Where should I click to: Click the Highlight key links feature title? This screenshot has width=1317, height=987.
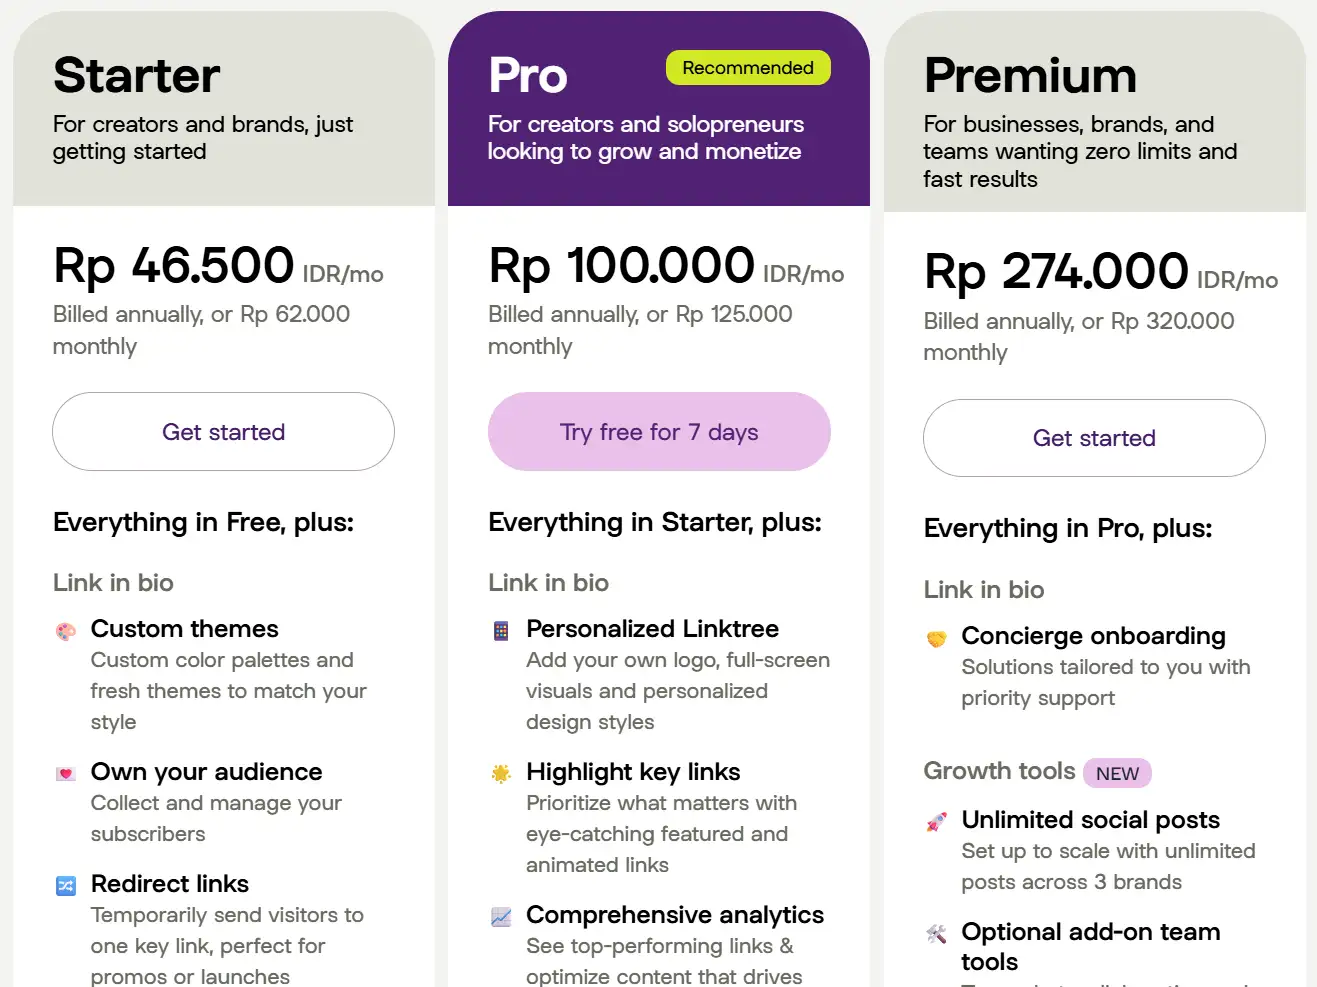click(633, 772)
